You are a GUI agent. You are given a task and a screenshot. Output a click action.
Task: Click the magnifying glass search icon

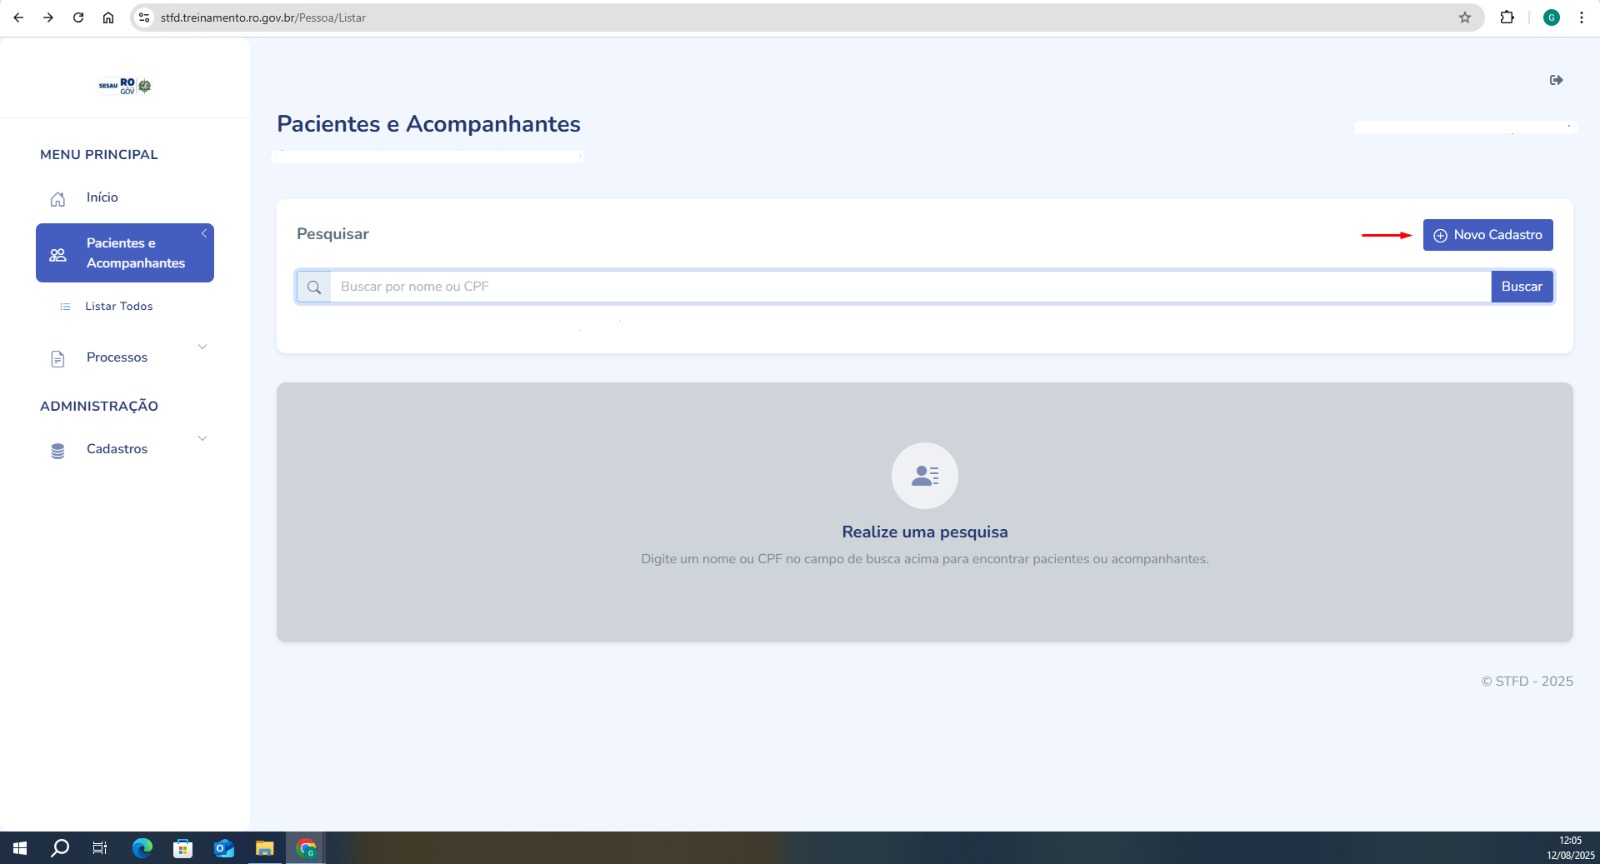point(314,287)
